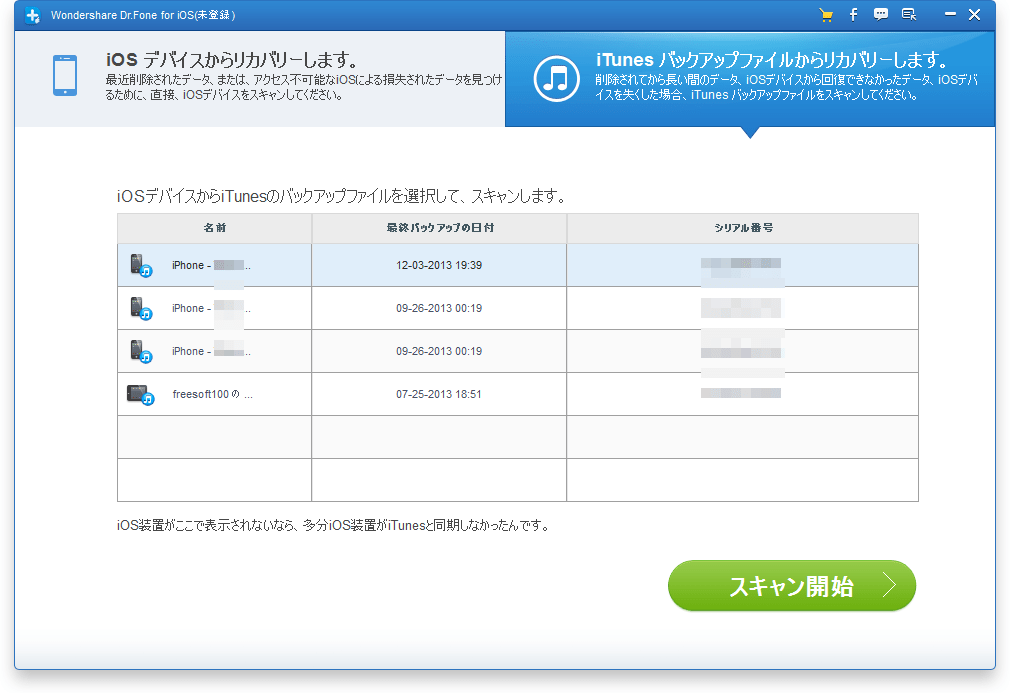Click the iPad icon in freesoft100 row
This screenshot has width=1010, height=693.
tap(140, 394)
